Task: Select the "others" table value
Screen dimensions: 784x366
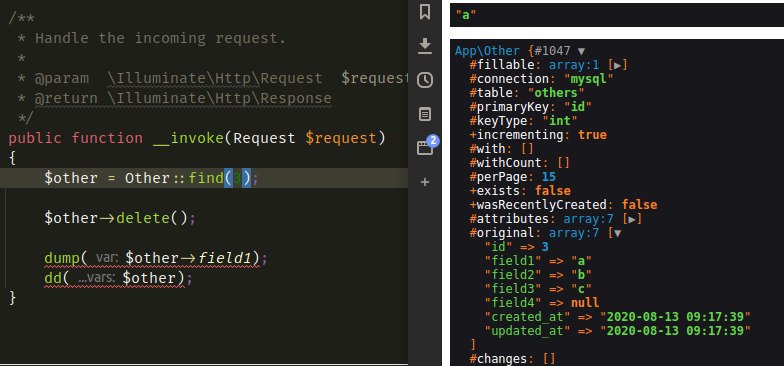Action: click(x=556, y=93)
